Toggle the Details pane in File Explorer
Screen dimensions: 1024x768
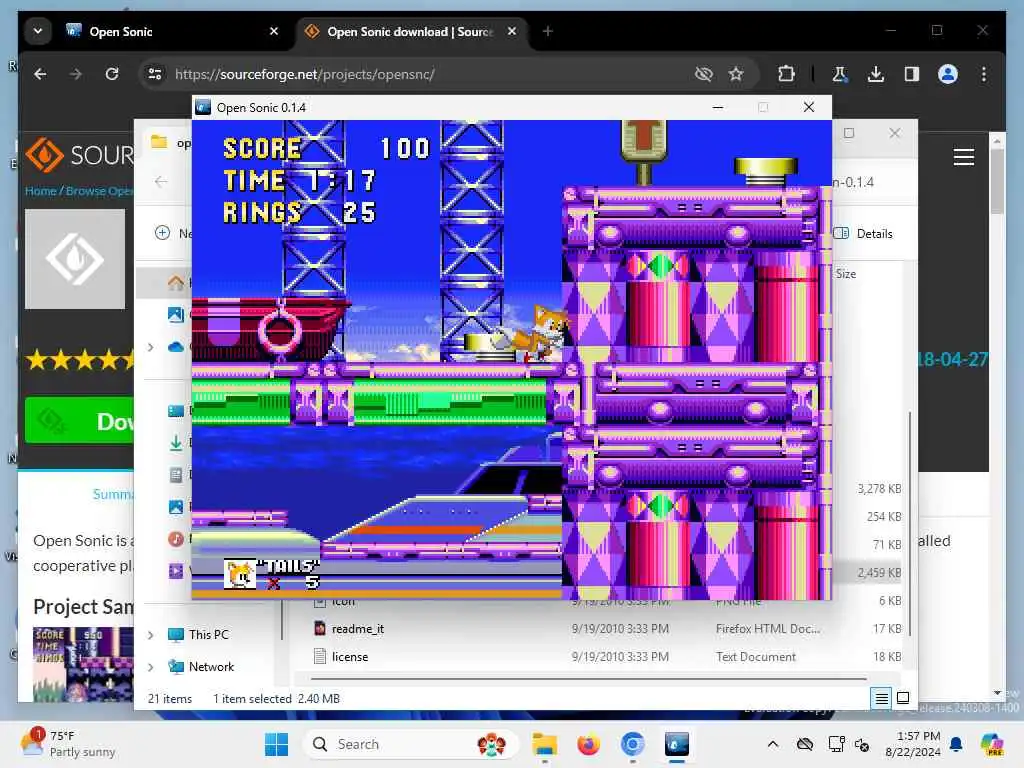coord(863,233)
